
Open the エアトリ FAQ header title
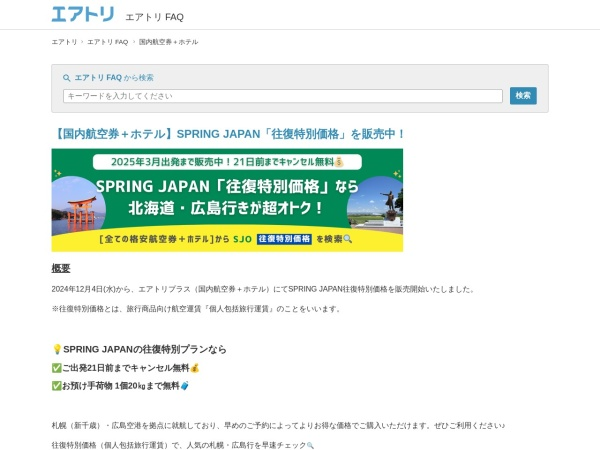click(155, 17)
